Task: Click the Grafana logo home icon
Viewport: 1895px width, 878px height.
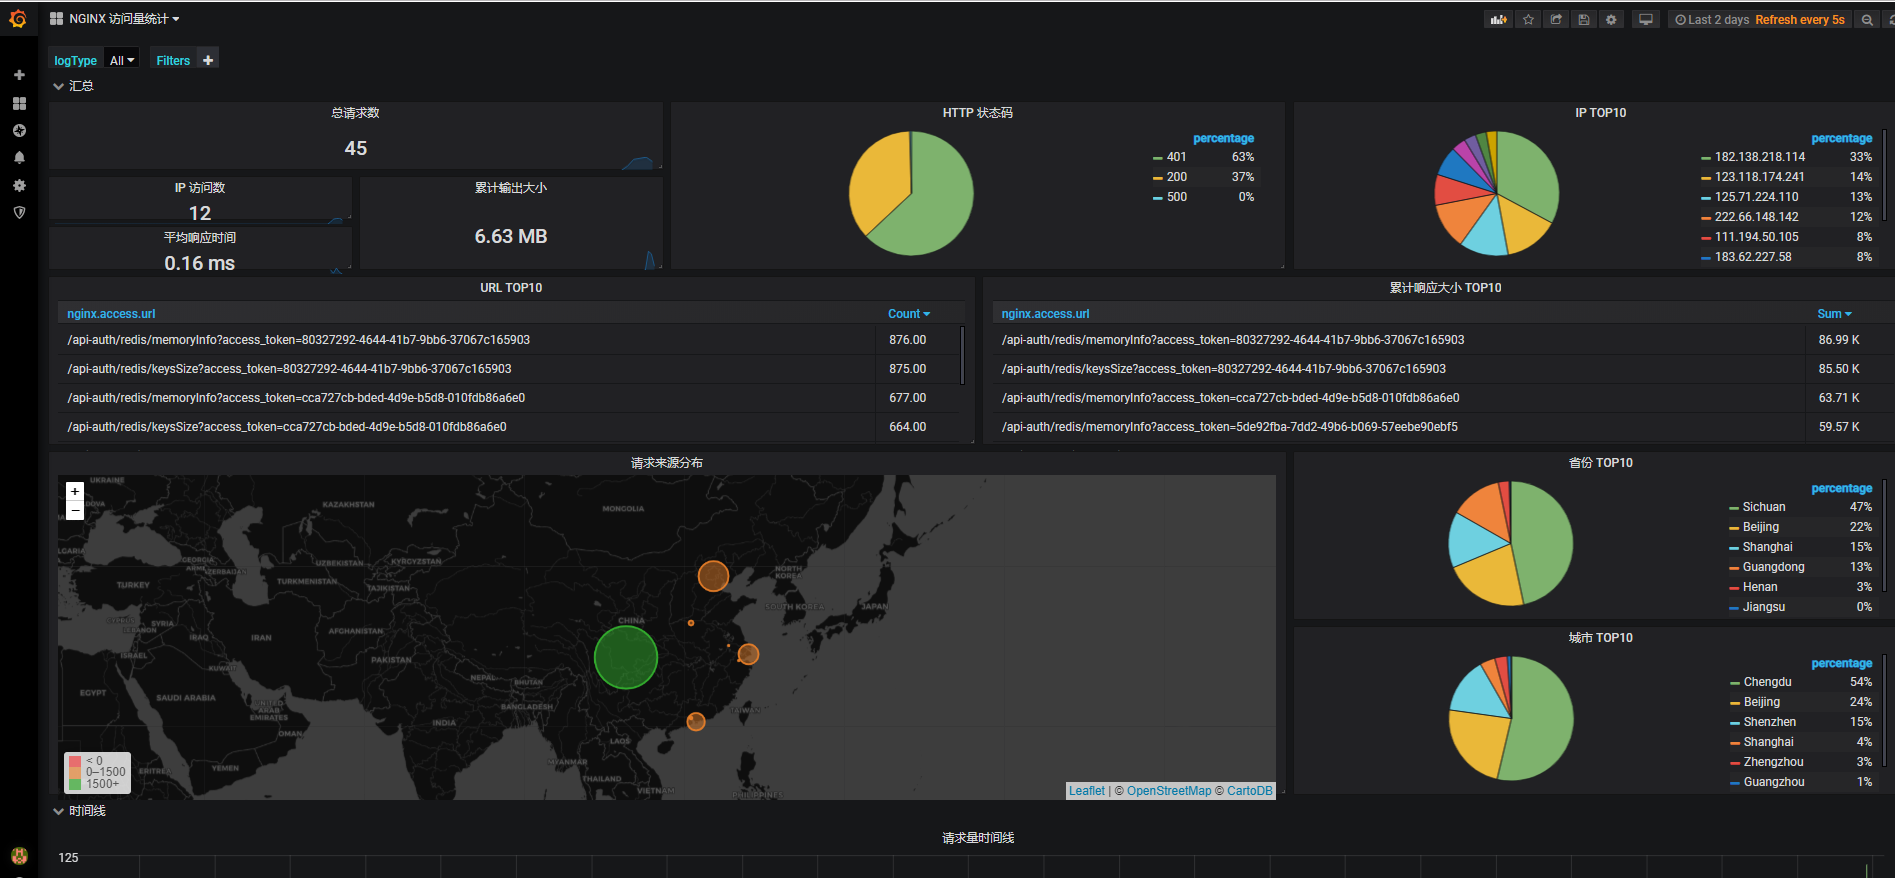Action: (18, 19)
